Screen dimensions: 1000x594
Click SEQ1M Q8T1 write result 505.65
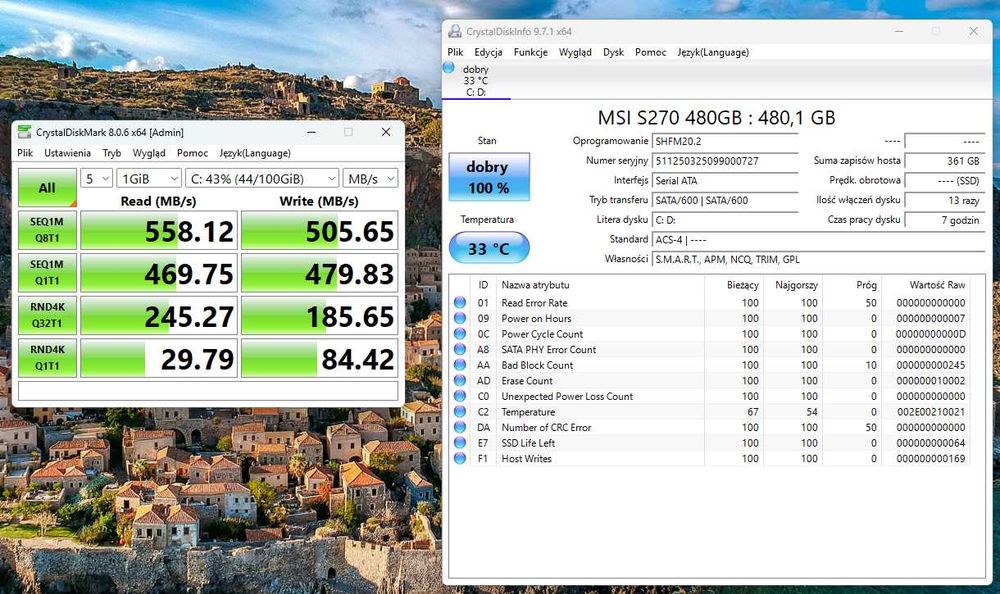320,230
